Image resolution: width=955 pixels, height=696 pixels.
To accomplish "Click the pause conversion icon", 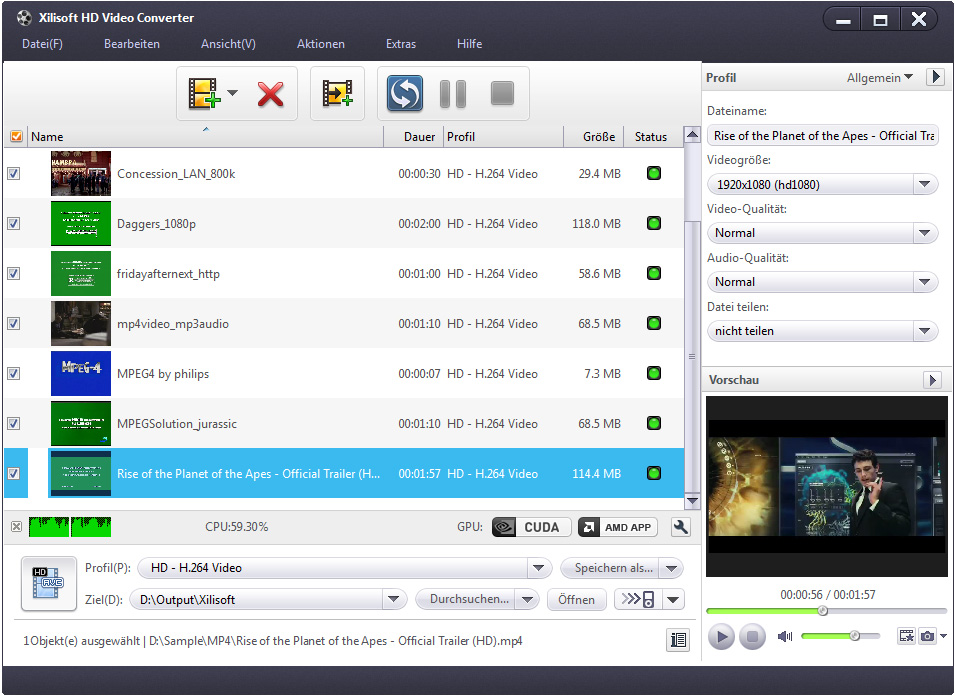I will click(453, 94).
